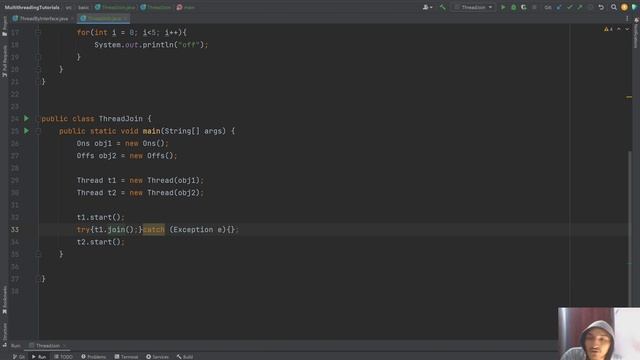640x360 pixels.
Task: Open the Build tool window tab
Action: pyautogui.click(x=185, y=357)
